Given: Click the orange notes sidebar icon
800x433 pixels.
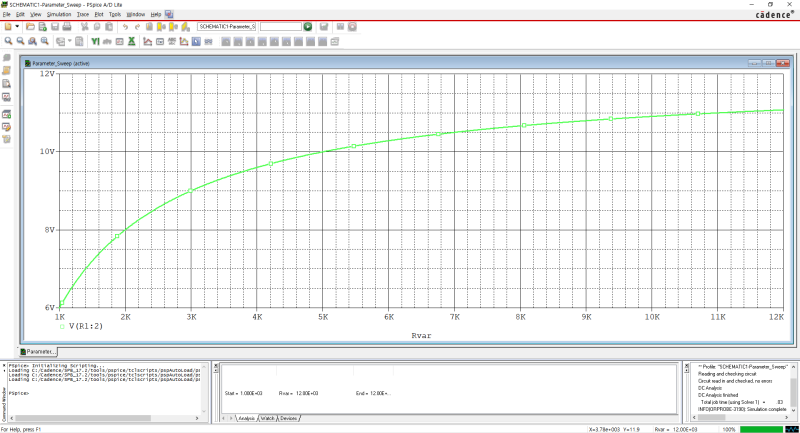Looking at the screenshot, I should click(x=7, y=71).
